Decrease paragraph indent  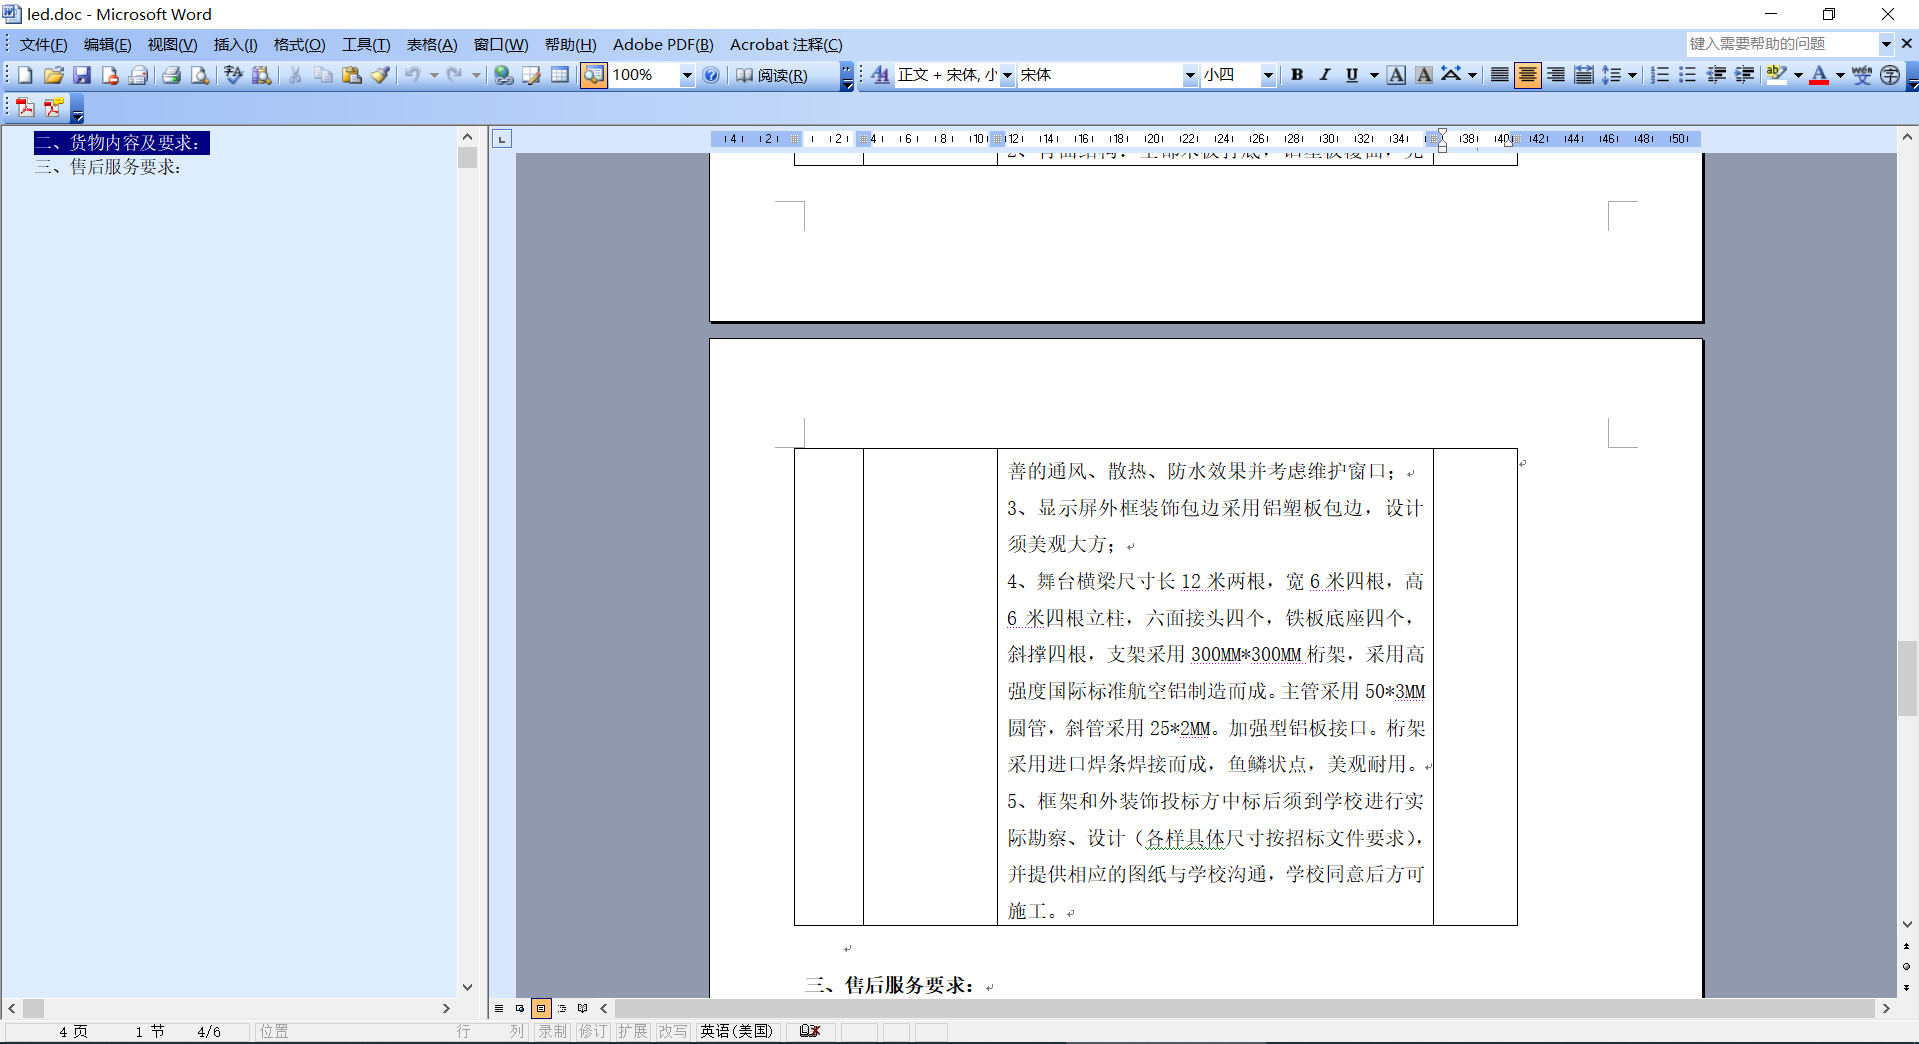1717,75
